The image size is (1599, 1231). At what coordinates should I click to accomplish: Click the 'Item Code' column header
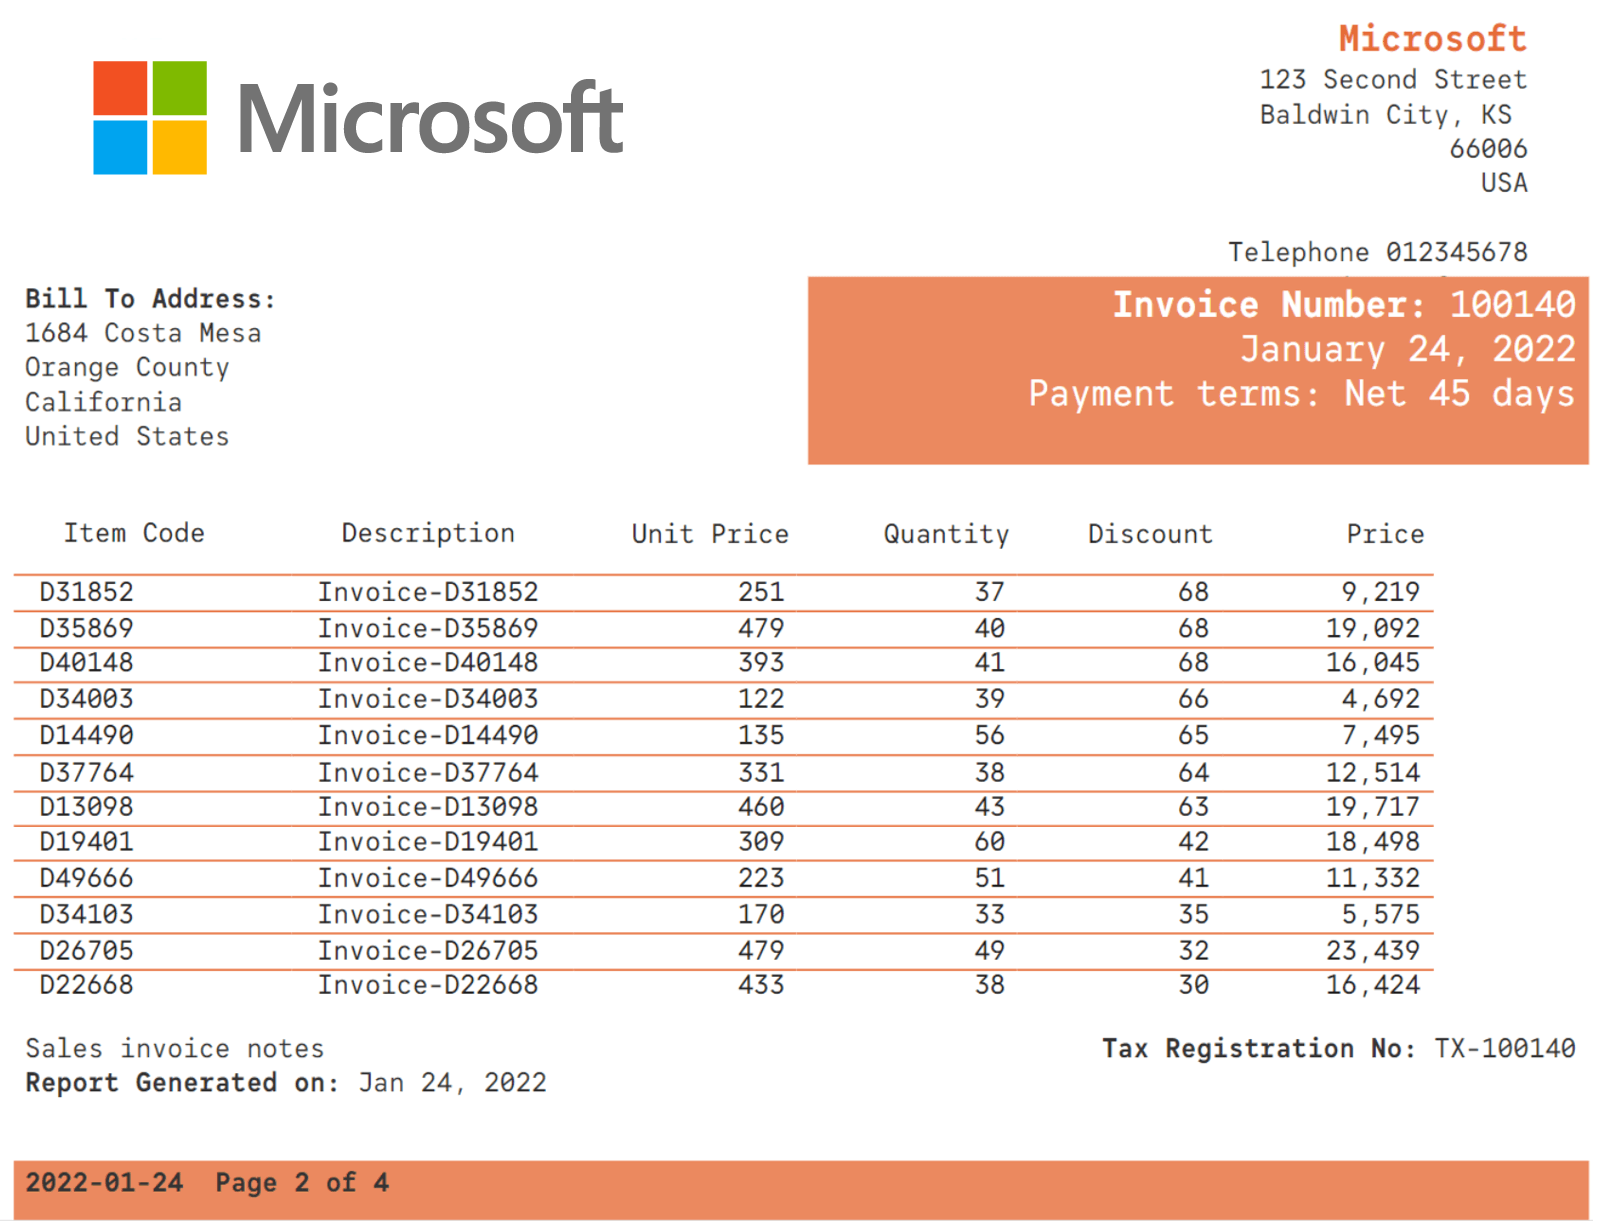pos(134,533)
